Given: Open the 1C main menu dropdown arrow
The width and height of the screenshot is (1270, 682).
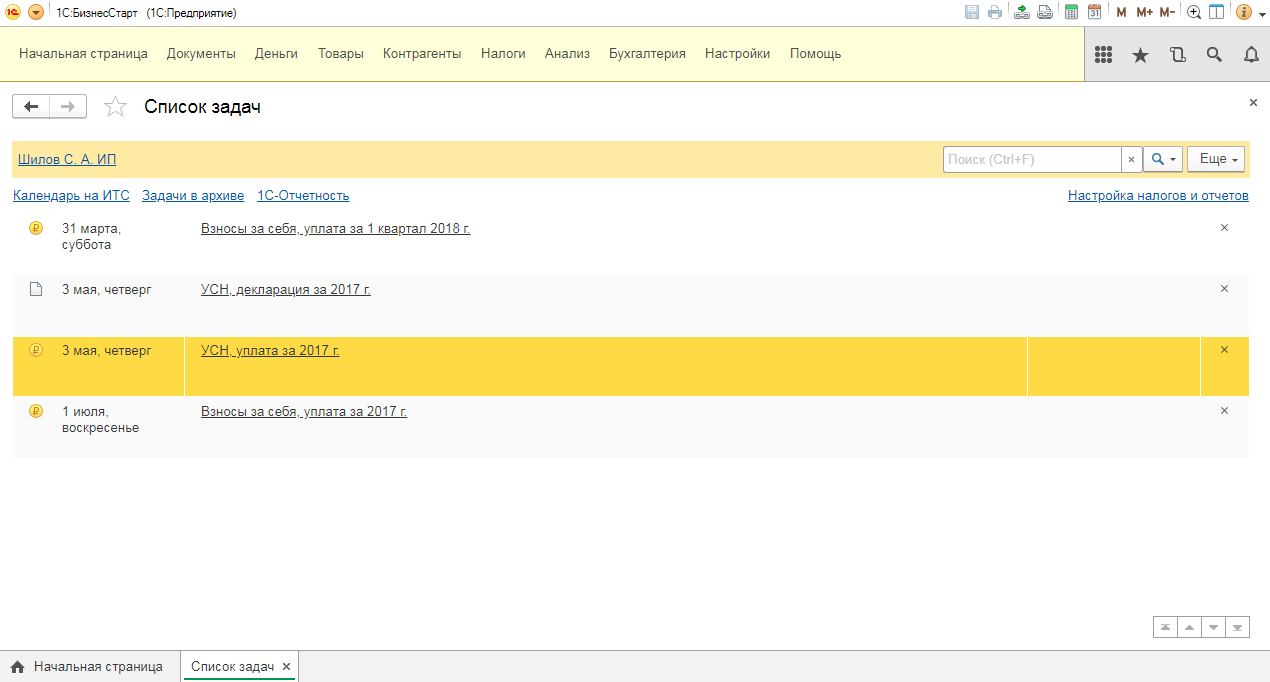Looking at the screenshot, I should pos(36,13).
